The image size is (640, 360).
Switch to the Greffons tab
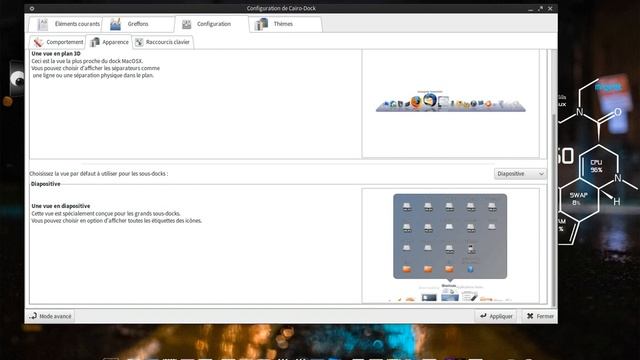coord(138,24)
